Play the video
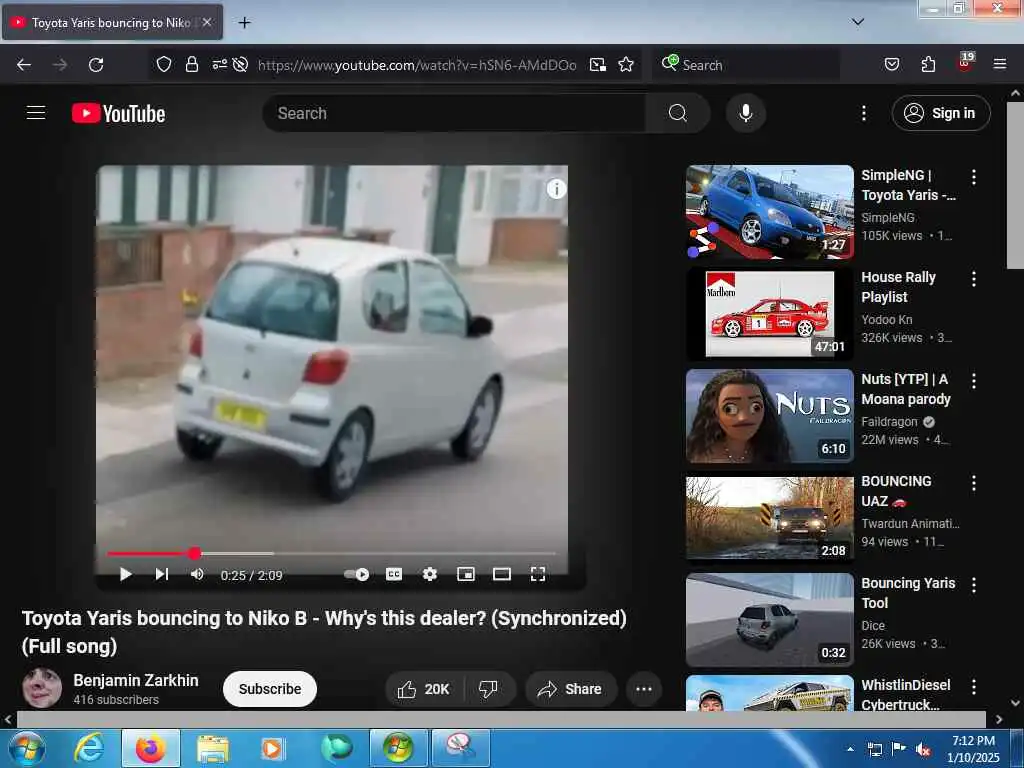This screenshot has height=768, width=1024. point(125,574)
